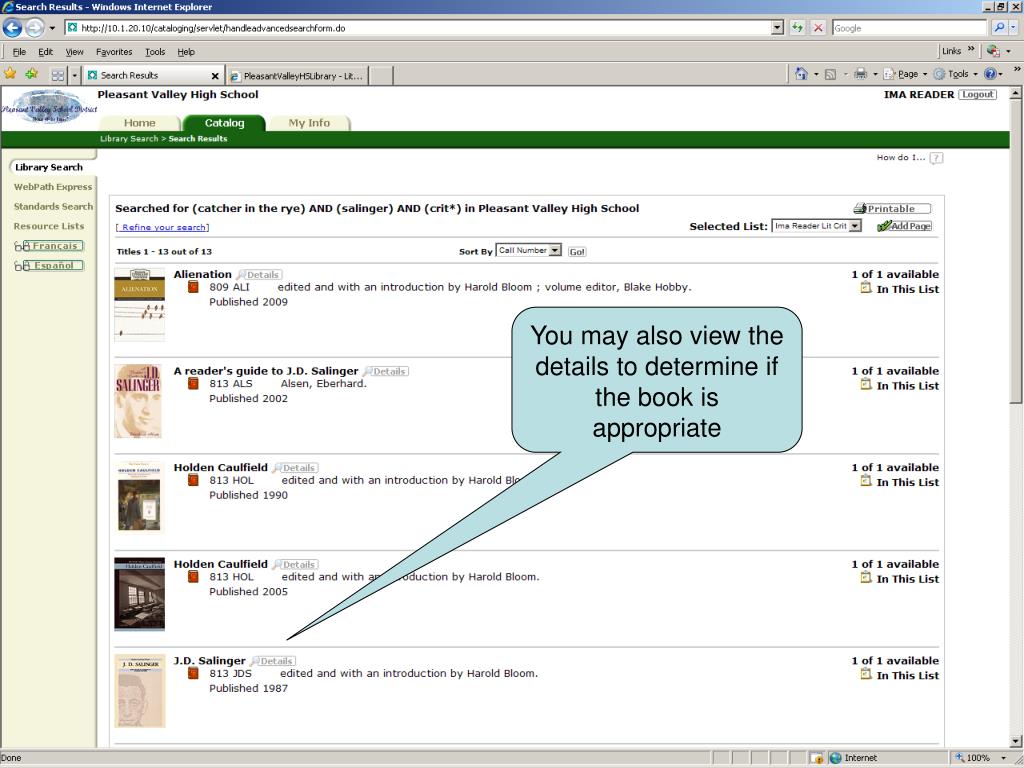The image size is (1024, 768).
Task: Click the book icon for Holden Caulfield 1990
Action: click(193, 480)
